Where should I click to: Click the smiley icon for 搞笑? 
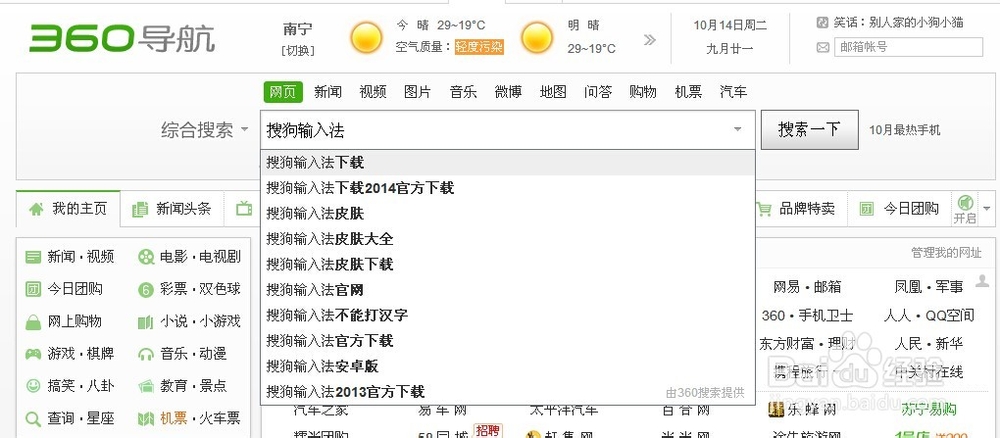coord(33,386)
